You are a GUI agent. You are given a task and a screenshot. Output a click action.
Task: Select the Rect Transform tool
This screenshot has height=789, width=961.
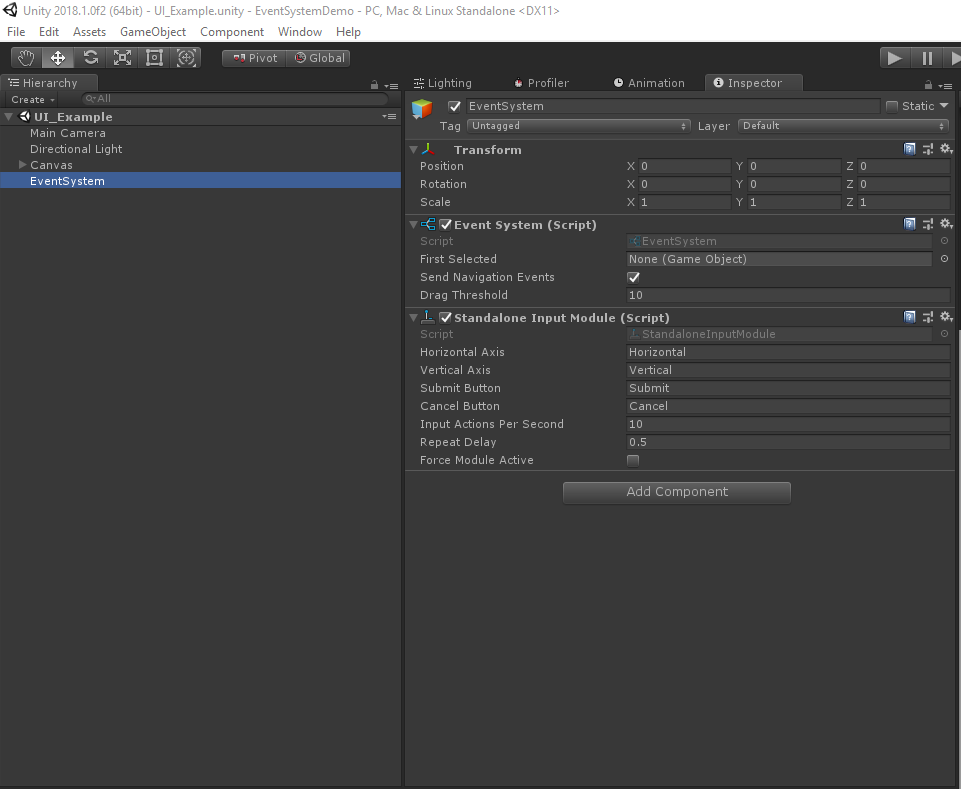154,57
